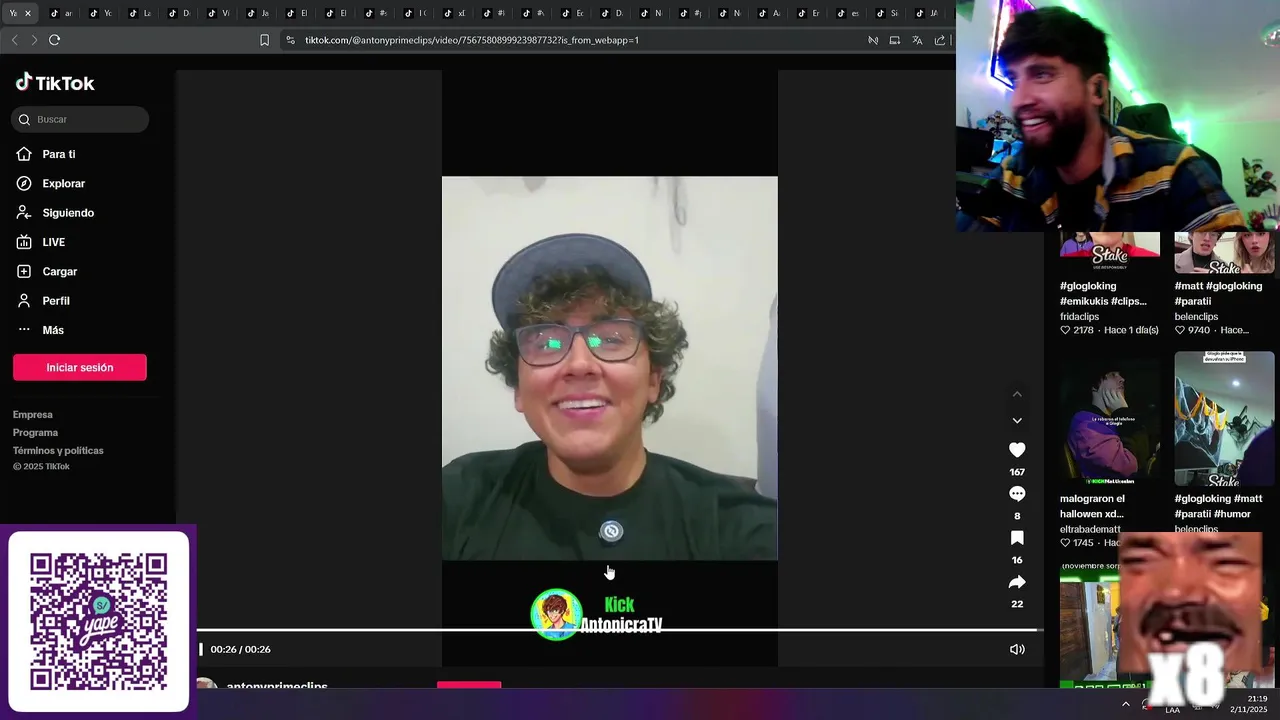The width and height of the screenshot is (1280, 720).
Task: Close the active first browser tab
Action: [28, 13]
